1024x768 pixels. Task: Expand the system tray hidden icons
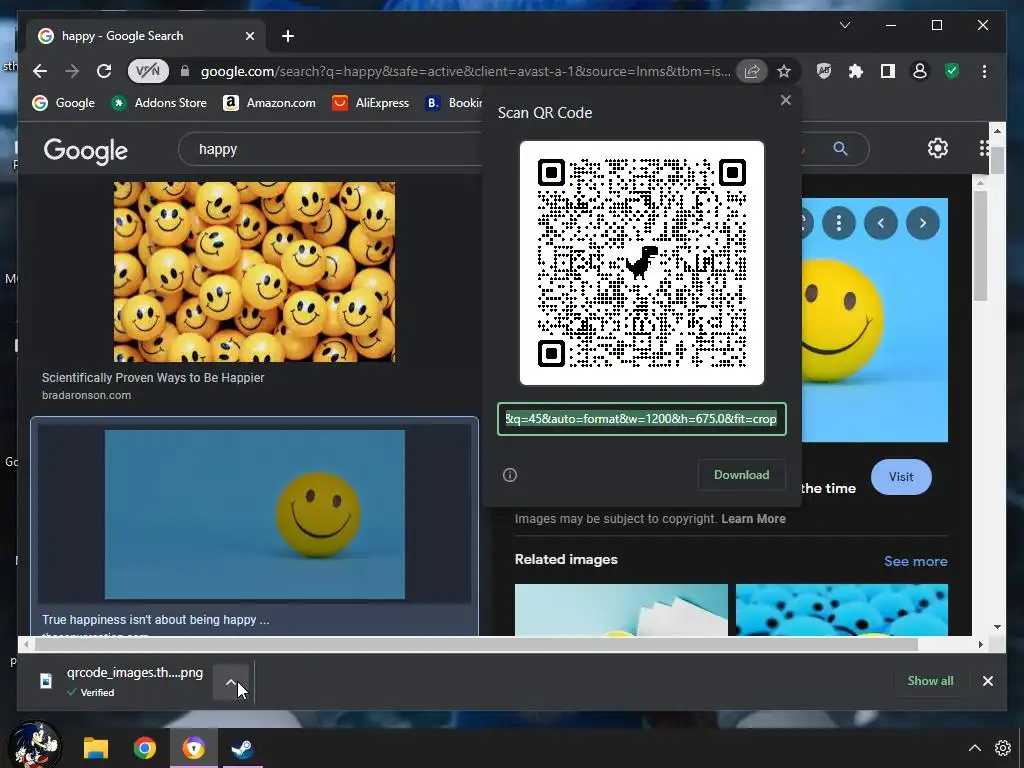tap(974, 748)
